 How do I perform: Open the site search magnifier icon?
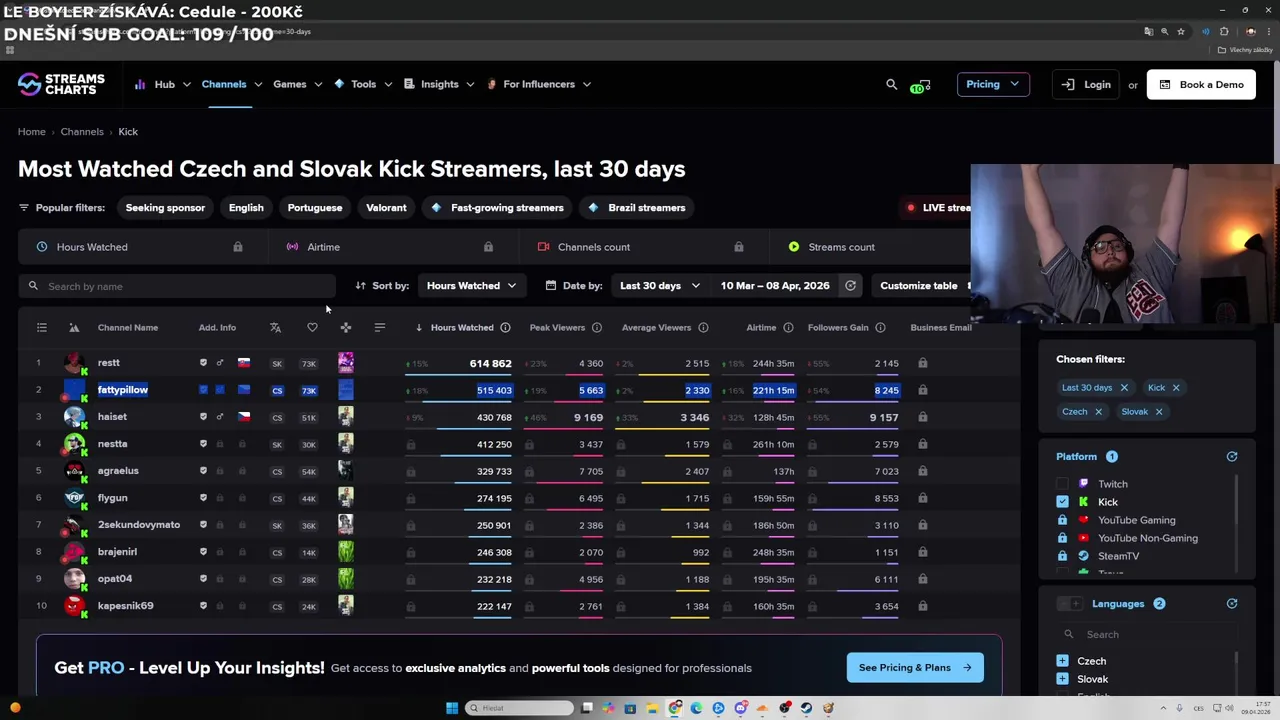[x=892, y=84]
